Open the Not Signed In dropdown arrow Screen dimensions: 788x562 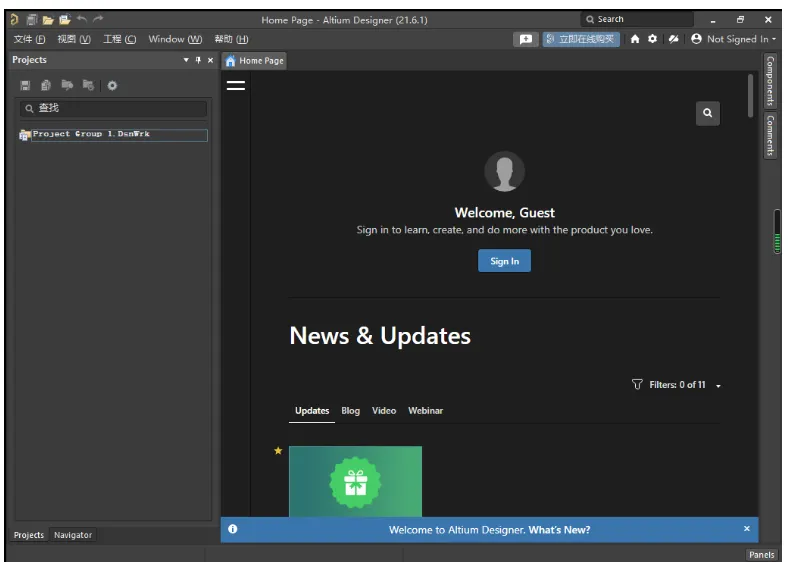click(774, 39)
